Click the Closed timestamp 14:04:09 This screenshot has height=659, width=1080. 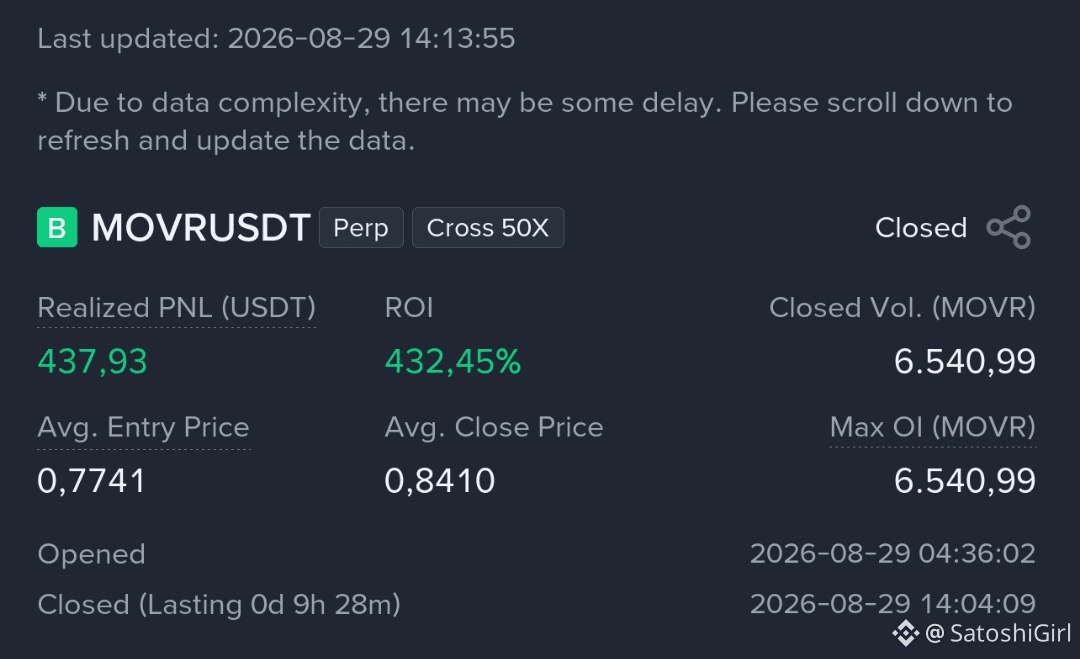tap(893, 604)
